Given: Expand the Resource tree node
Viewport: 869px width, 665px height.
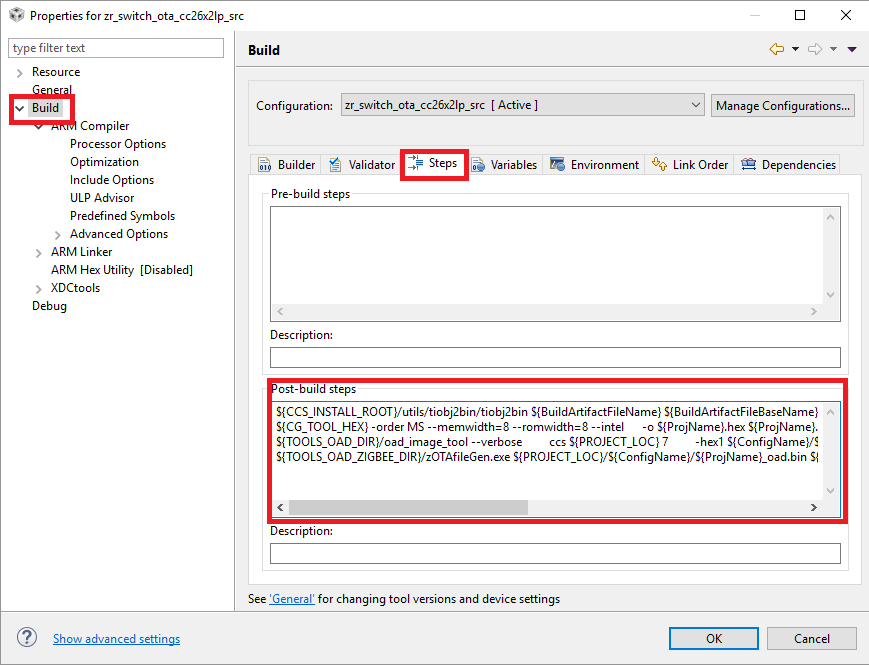Looking at the screenshot, I should pyautogui.click(x=20, y=72).
